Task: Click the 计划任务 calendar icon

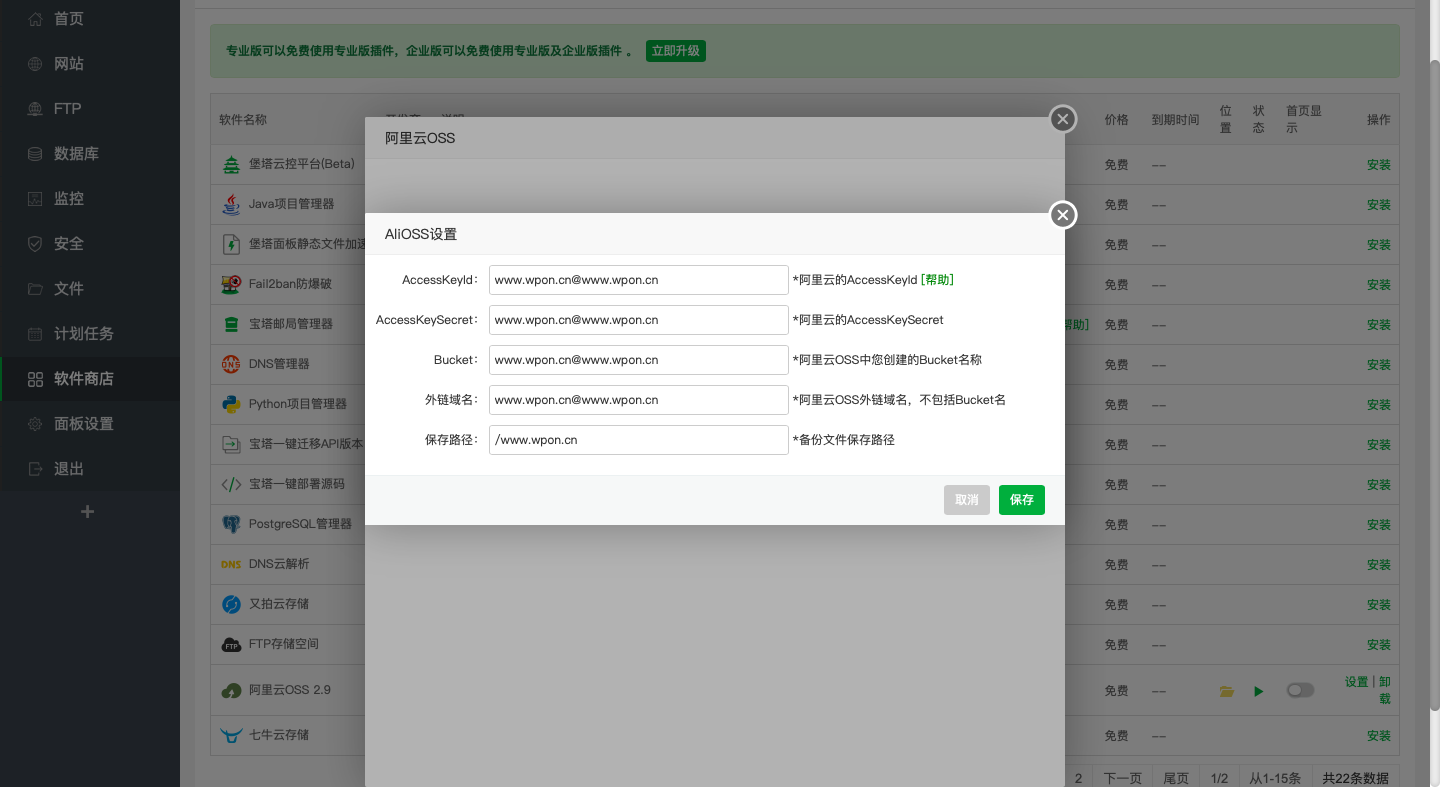Action: [x=35, y=334]
